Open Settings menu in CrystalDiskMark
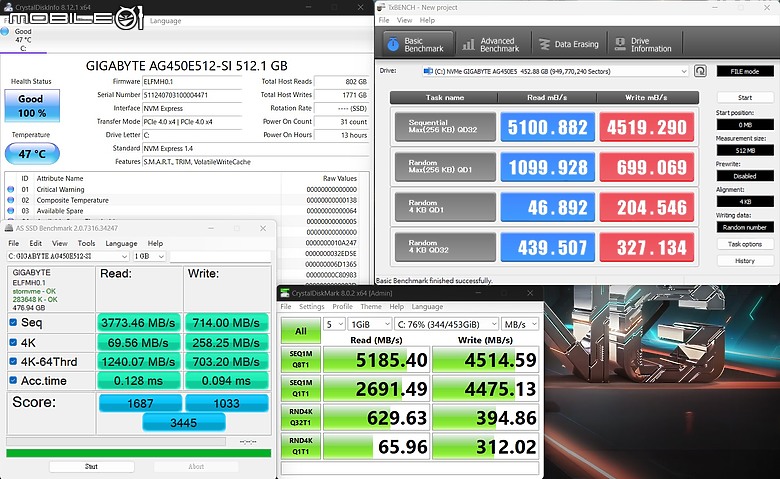 (x=312, y=306)
